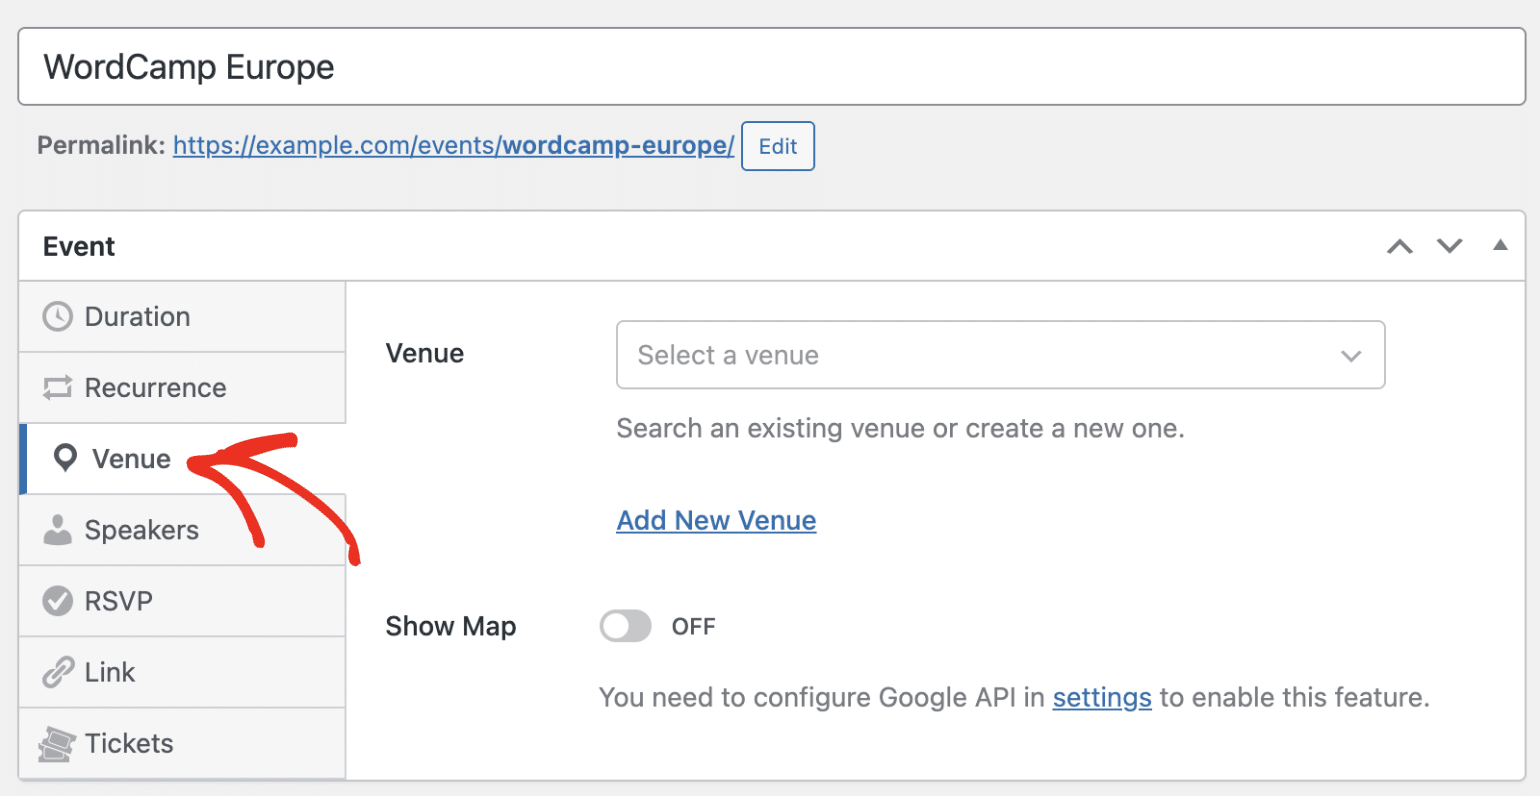Click the permalink Edit button
This screenshot has height=796, width=1540.
coord(778,146)
